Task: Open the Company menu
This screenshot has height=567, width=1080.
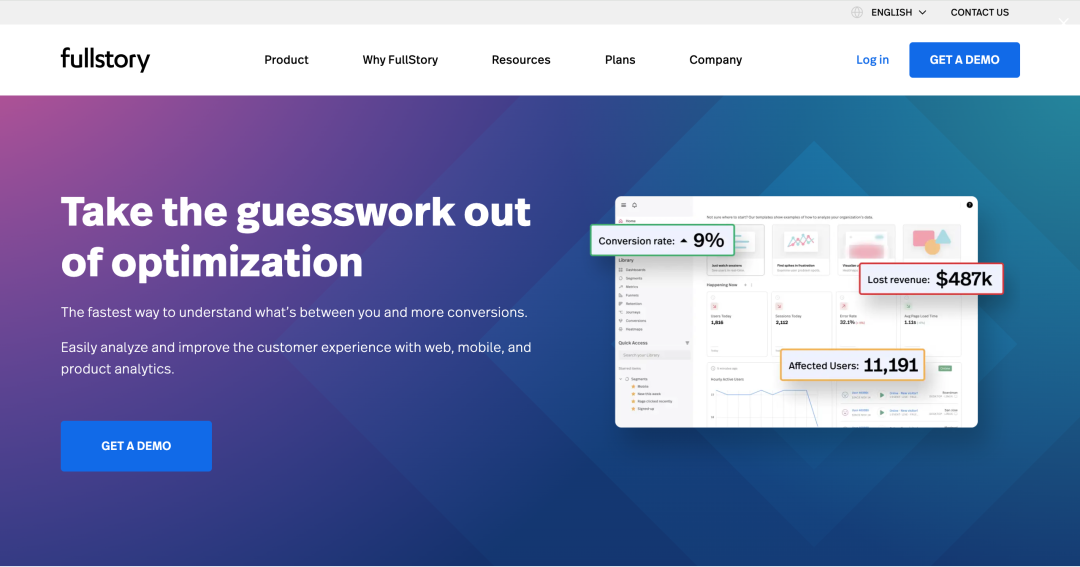Action: point(716,60)
